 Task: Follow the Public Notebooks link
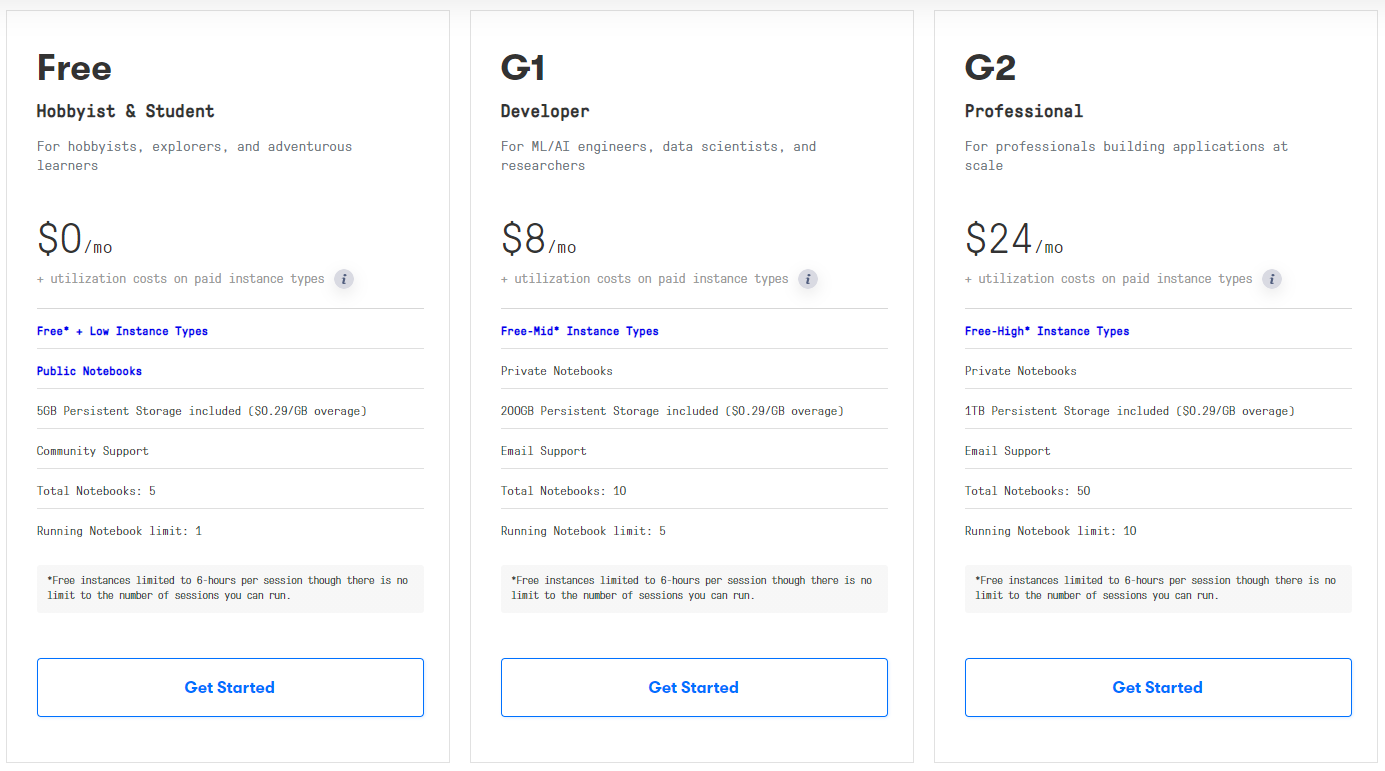(89, 371)
